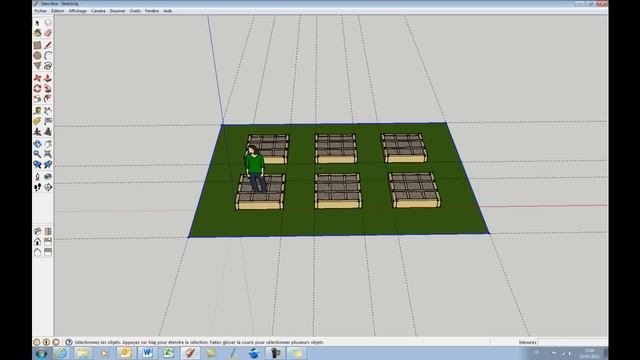This screenshot has width=640, height=360.
Task: Click the first circular status bar icon
Action: [x=37, y=342]
